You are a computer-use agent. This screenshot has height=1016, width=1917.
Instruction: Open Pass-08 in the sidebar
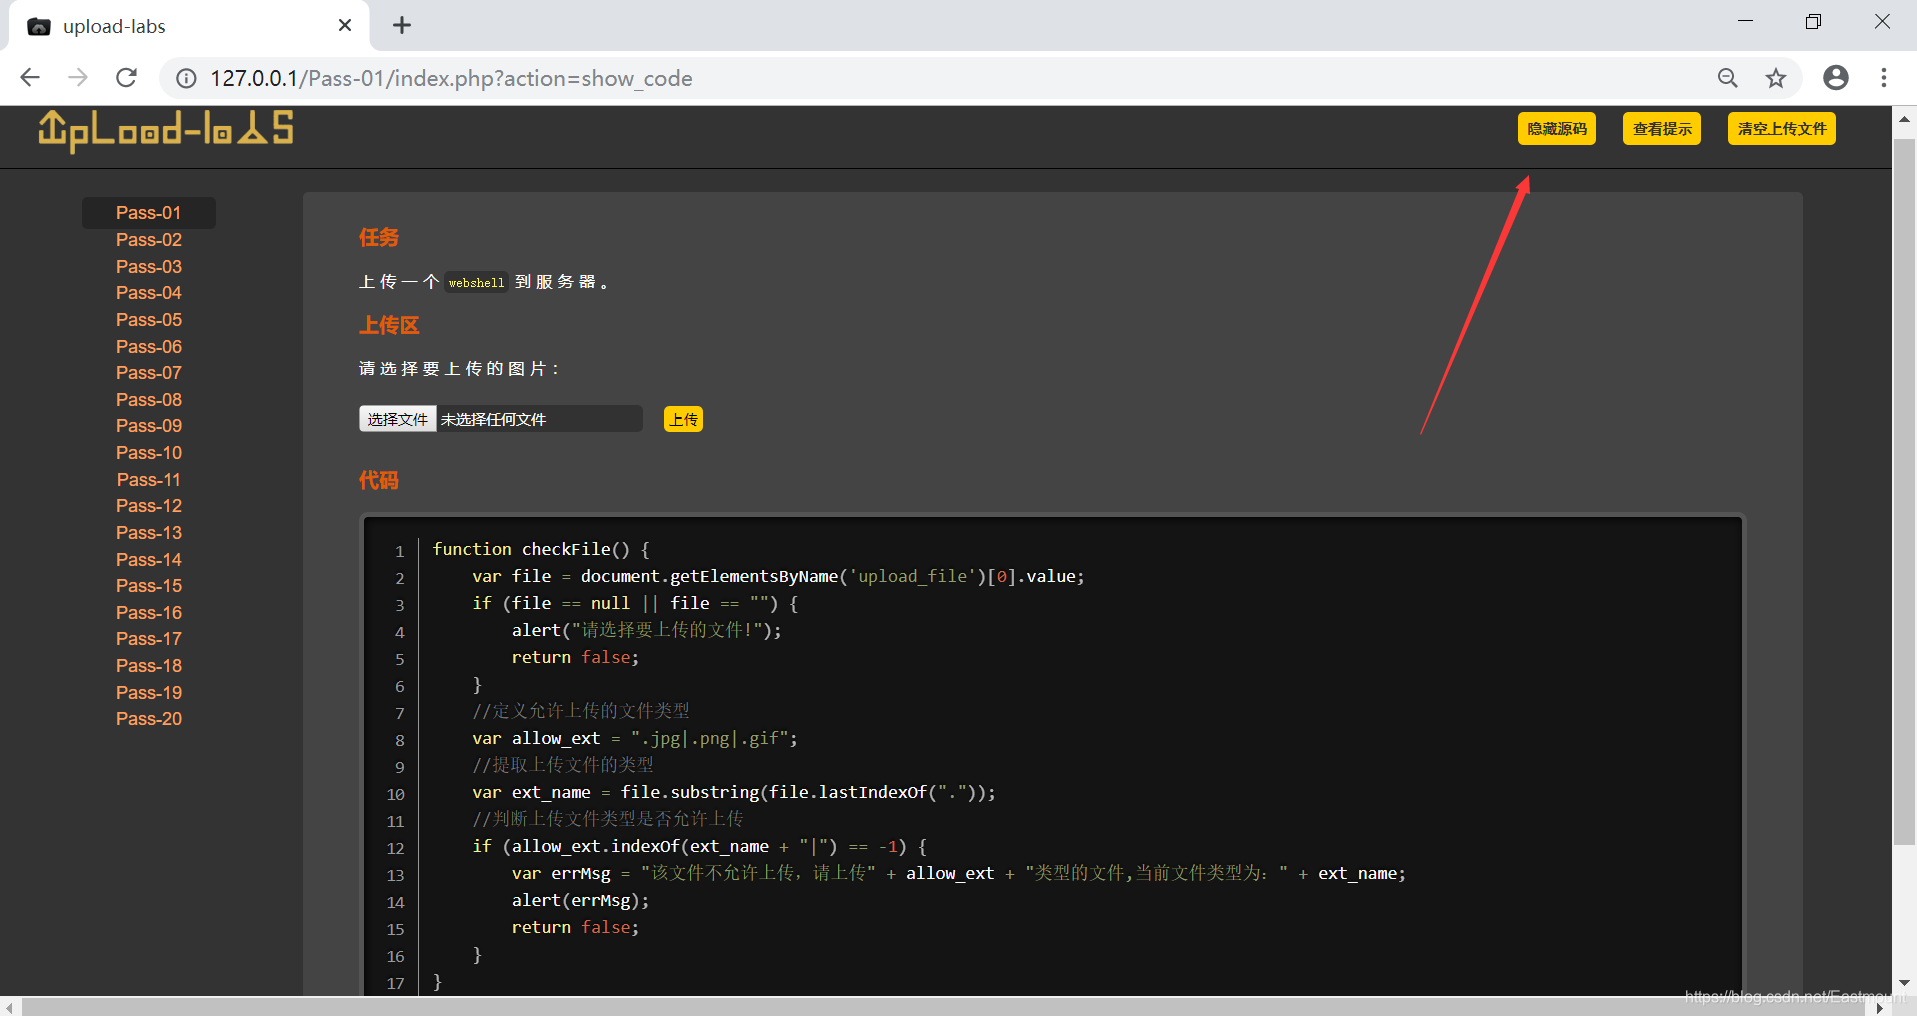[149, 400]
